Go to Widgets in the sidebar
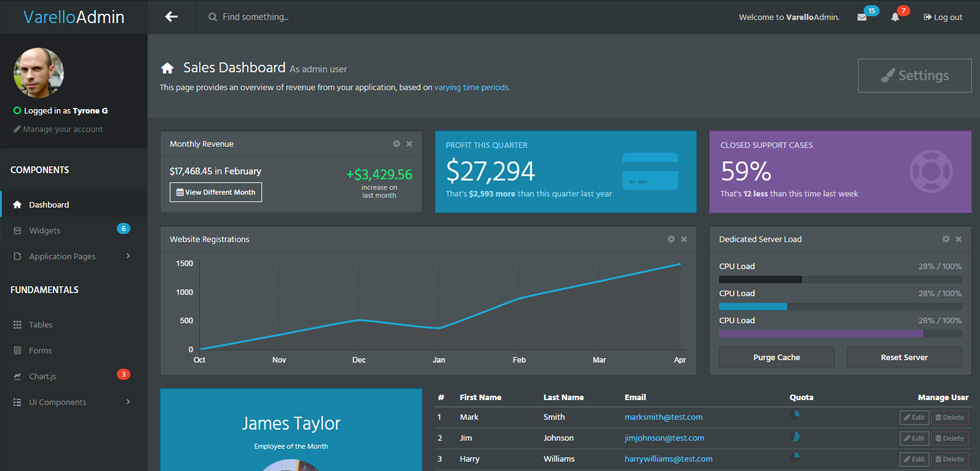The image size is (980, 471). click(x=74, y=231)
